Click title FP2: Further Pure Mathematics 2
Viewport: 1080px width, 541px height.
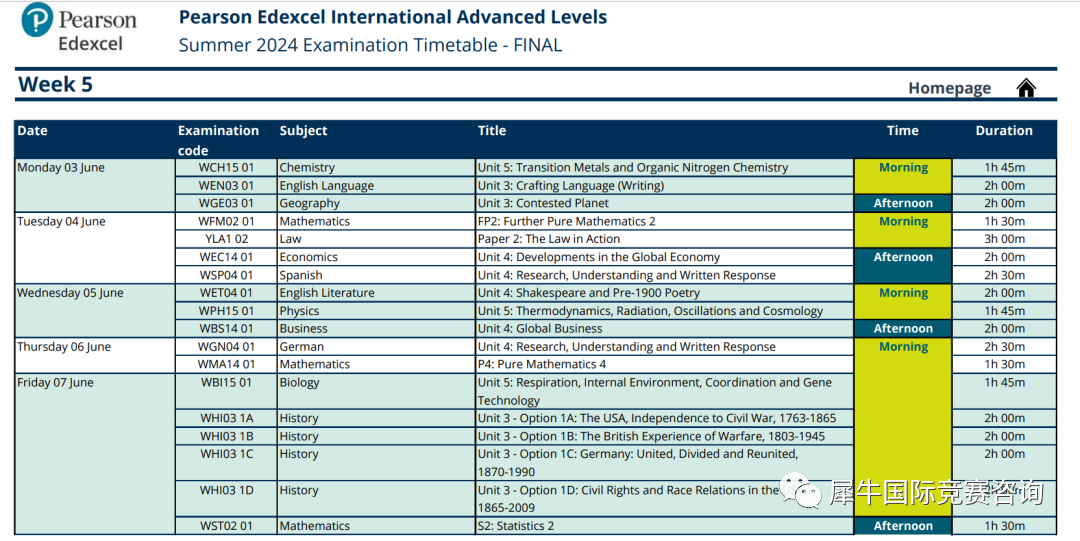[x=567, y=221]
